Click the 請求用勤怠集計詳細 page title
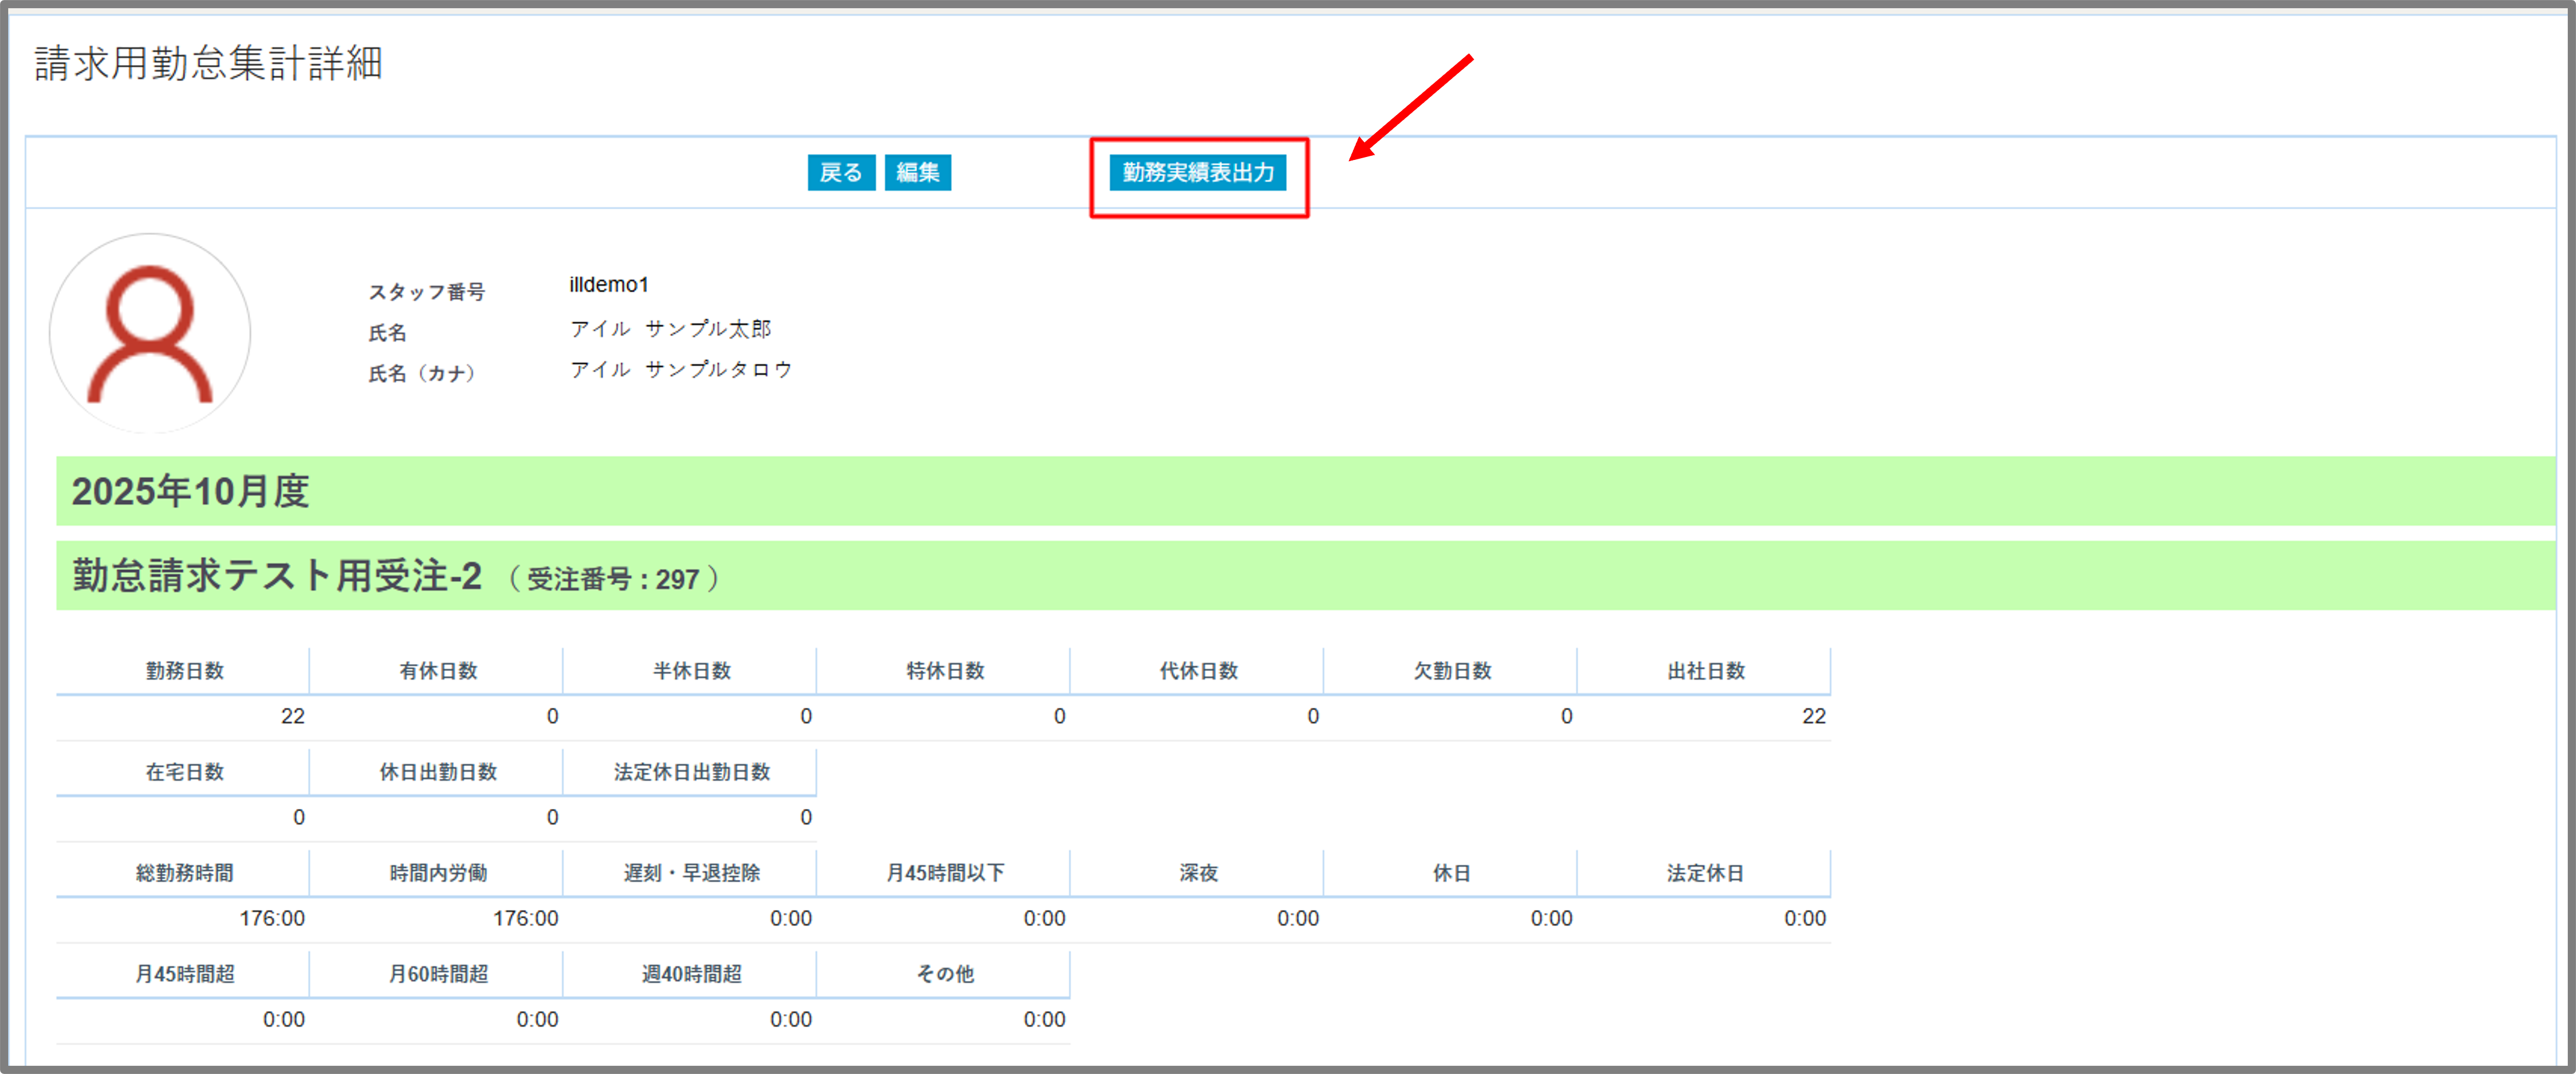This screenshot has width=2576, height=1074. tap(209, 63)
